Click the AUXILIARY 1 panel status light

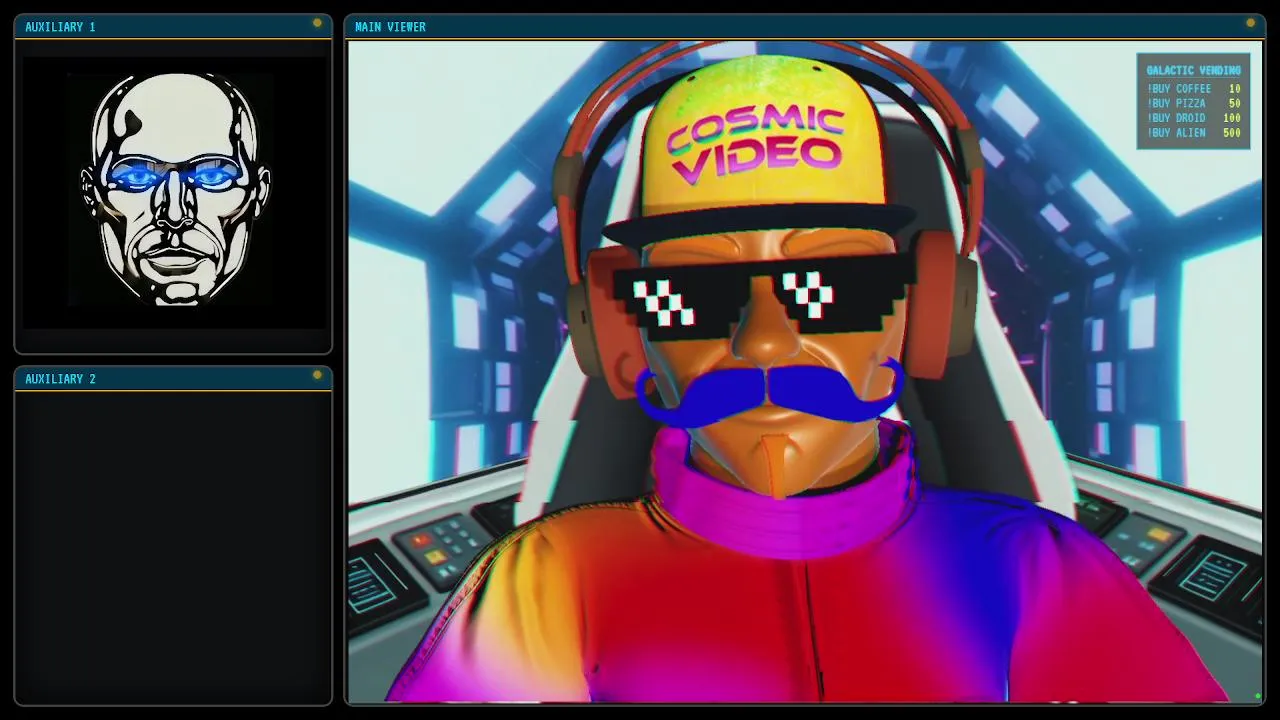[317, 23]
